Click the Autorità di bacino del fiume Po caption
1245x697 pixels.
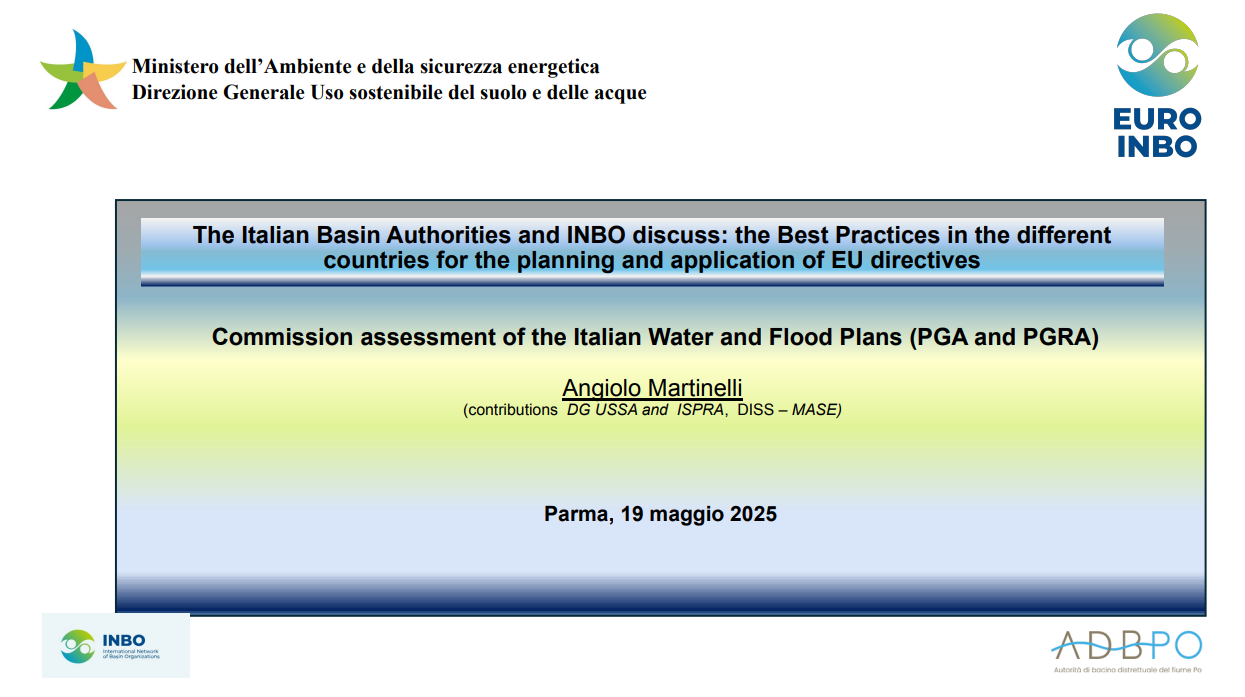click(1127, 668)
